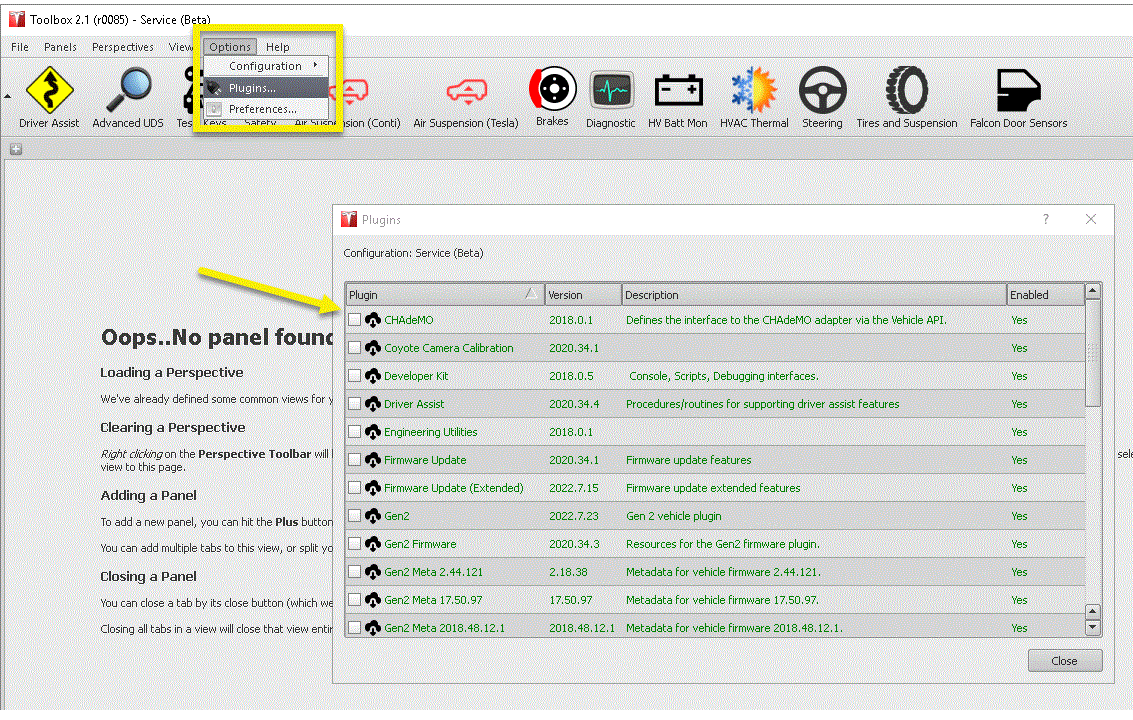Close the Plugins dialog with the X

pyautogui.click(x=1091, y=219)
